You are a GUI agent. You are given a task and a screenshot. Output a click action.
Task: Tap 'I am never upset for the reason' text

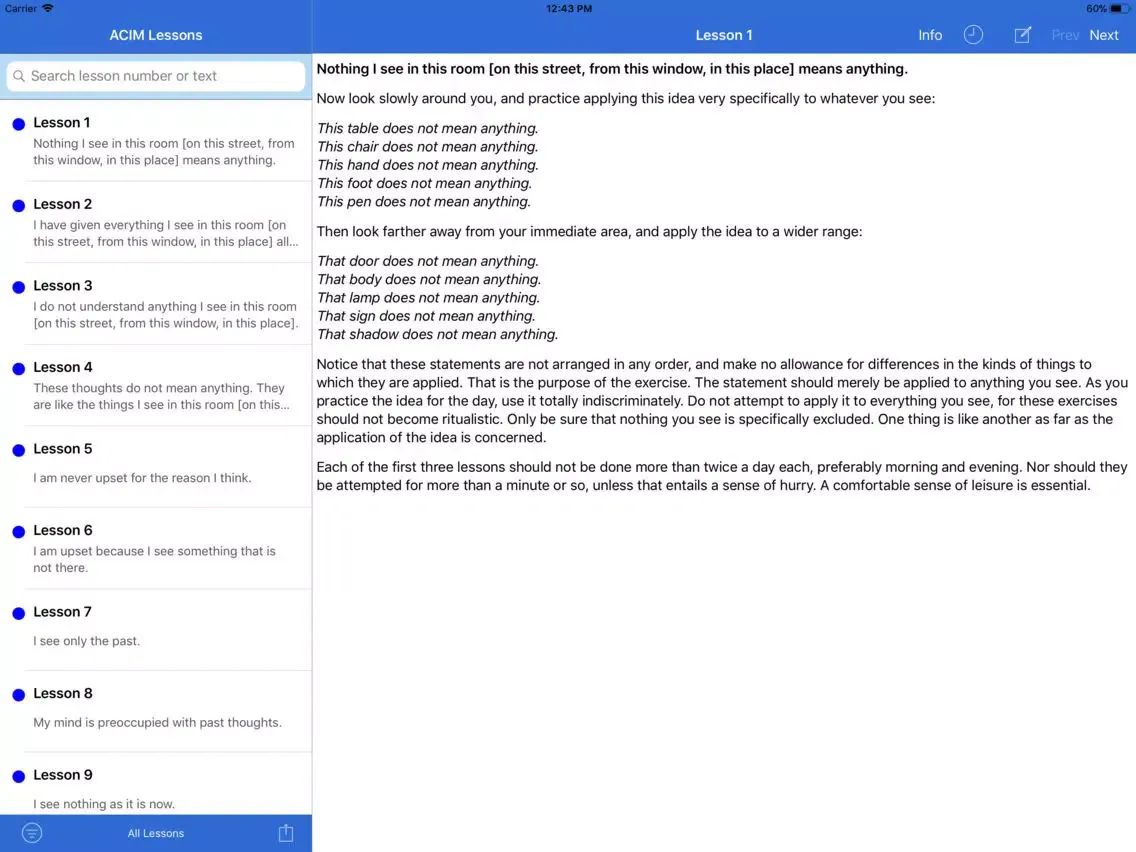click(142, 477)
